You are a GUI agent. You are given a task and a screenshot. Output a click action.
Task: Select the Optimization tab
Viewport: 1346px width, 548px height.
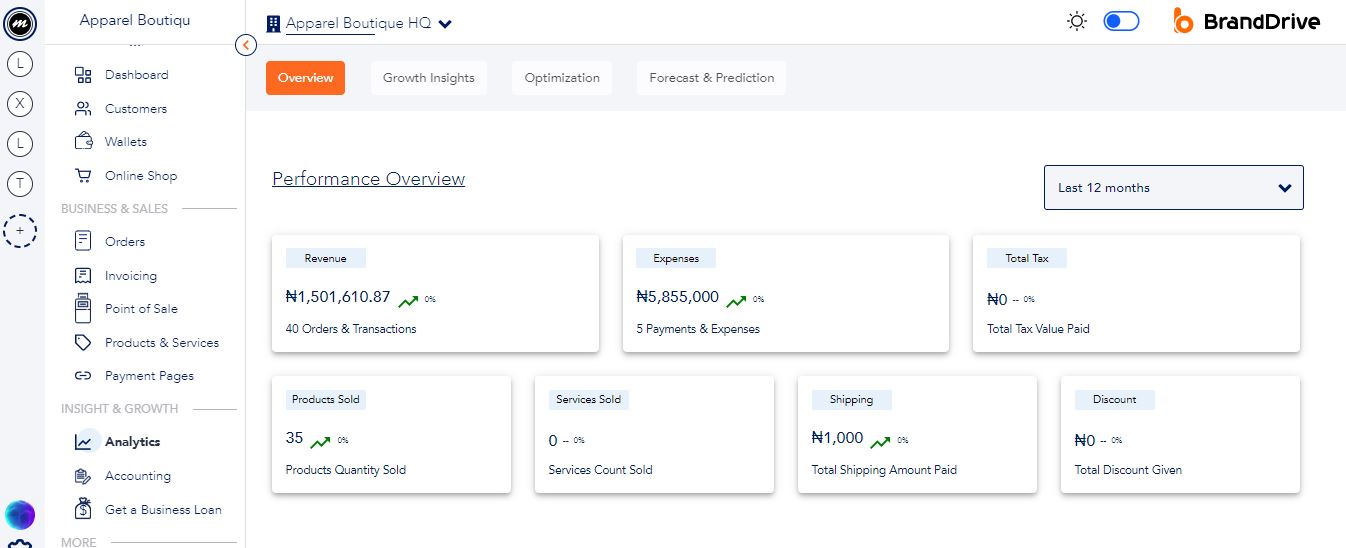(562, 78)
